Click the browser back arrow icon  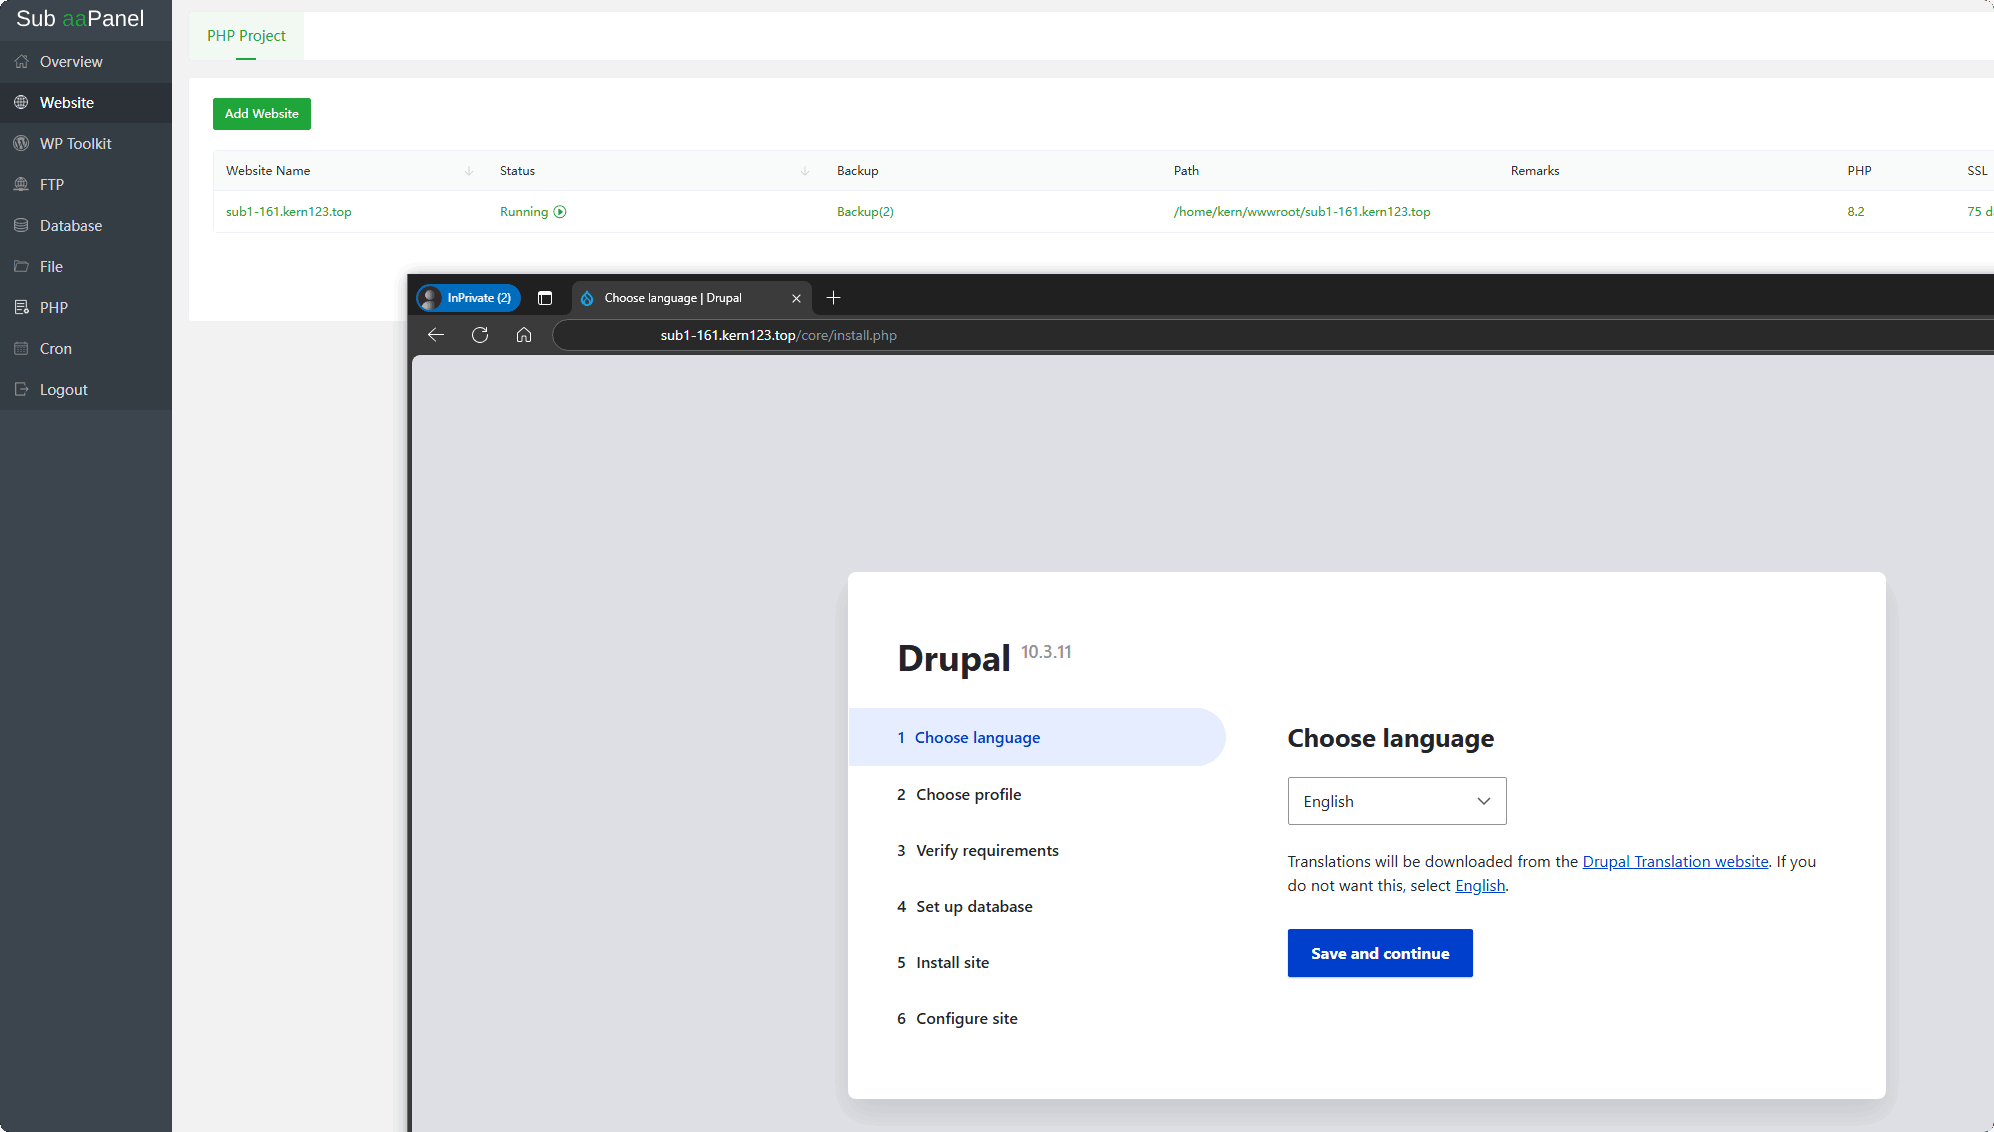tap(435, 335)
